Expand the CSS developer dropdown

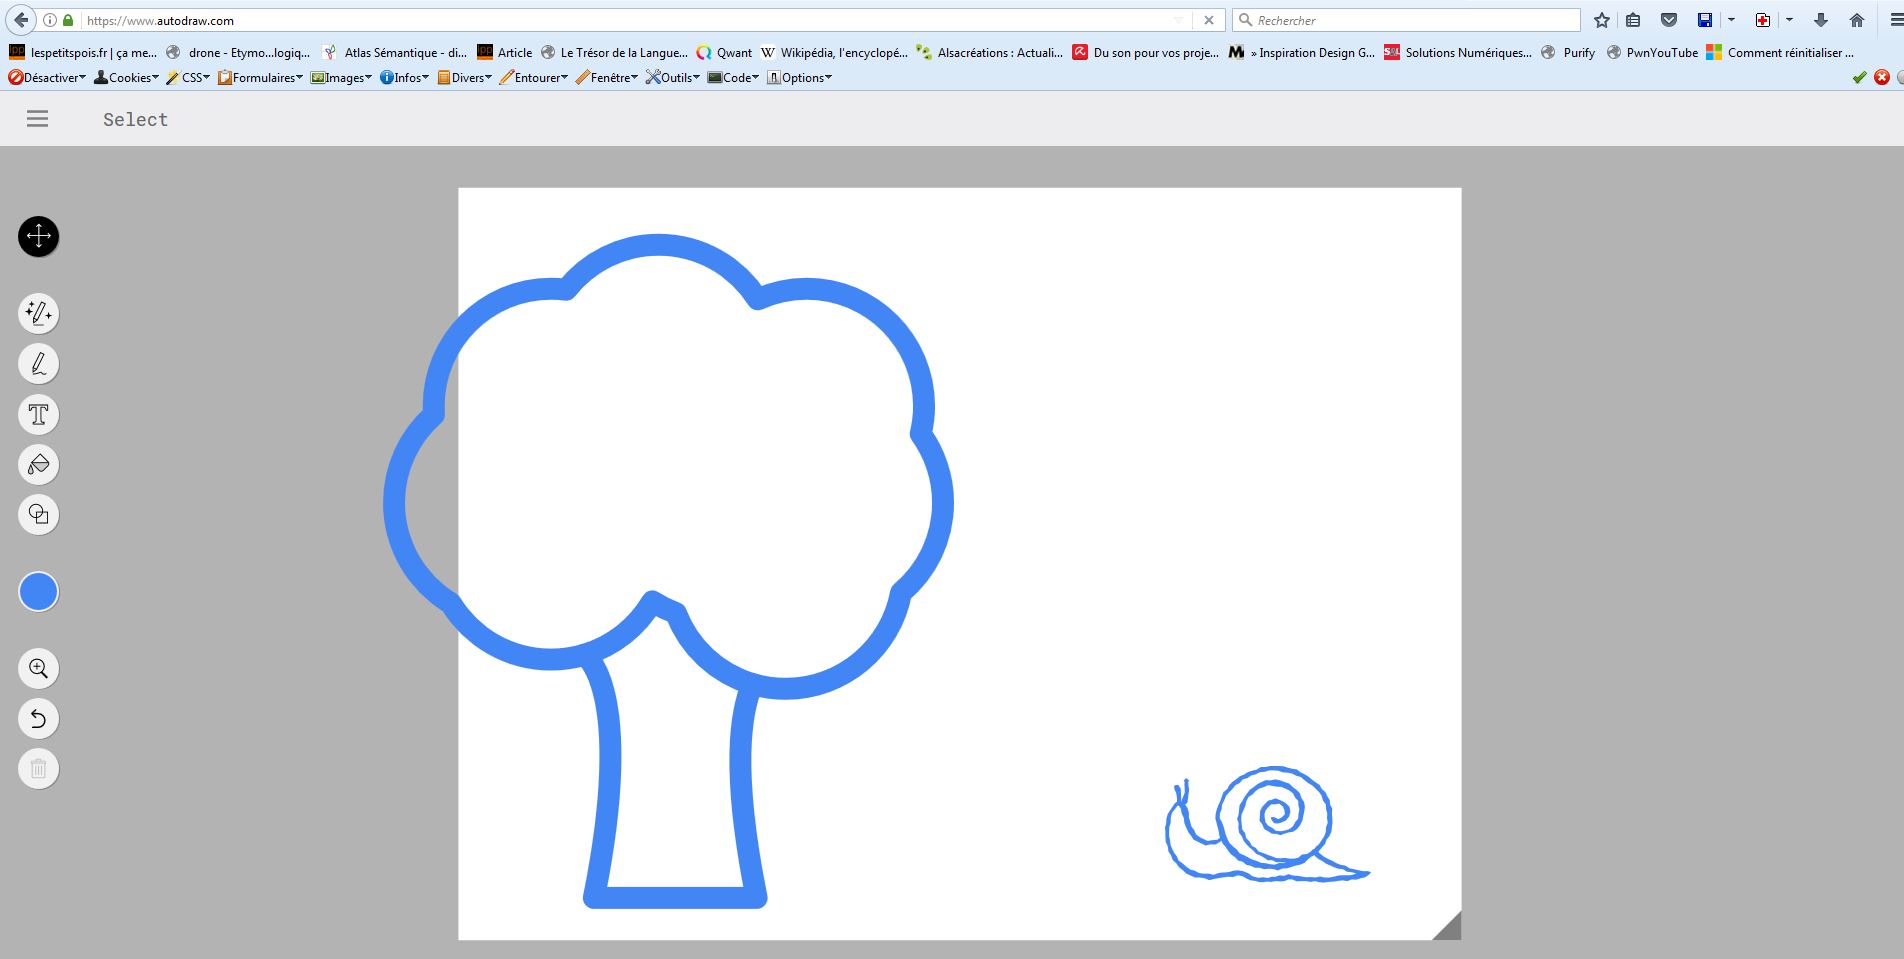point(188,78)
